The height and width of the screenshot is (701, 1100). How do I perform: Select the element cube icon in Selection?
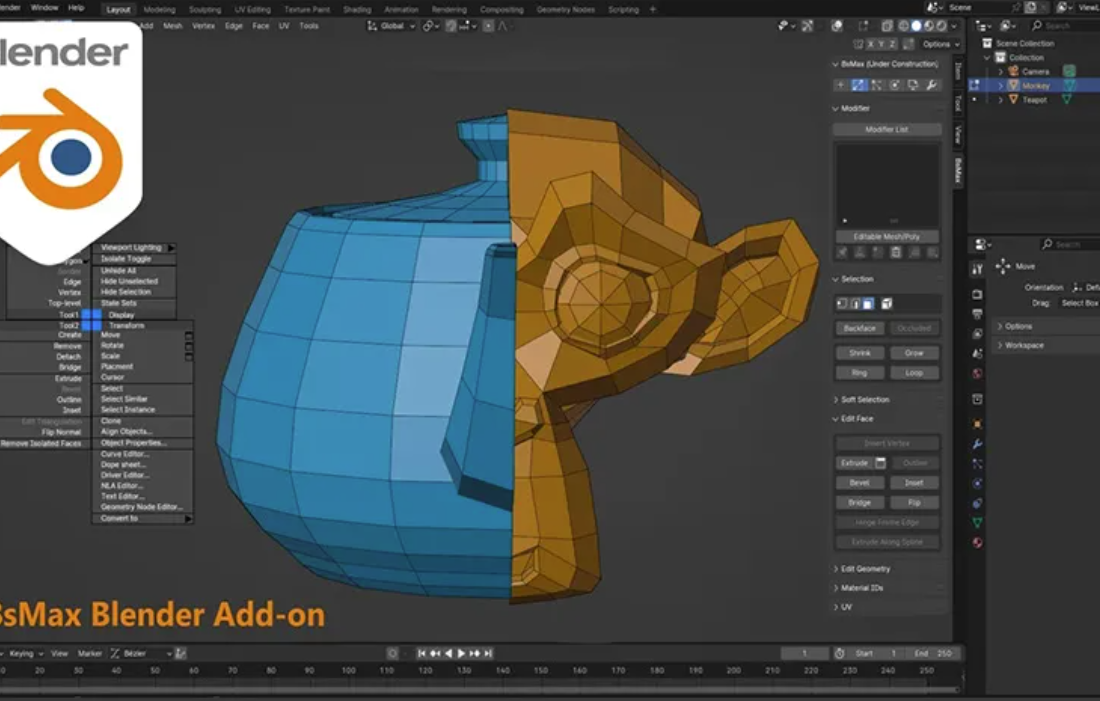tap(887, 304)
